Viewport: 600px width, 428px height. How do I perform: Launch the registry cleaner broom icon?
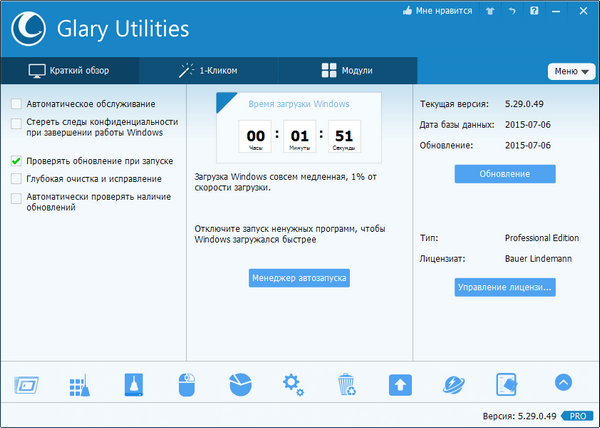(x=80, y=384)
